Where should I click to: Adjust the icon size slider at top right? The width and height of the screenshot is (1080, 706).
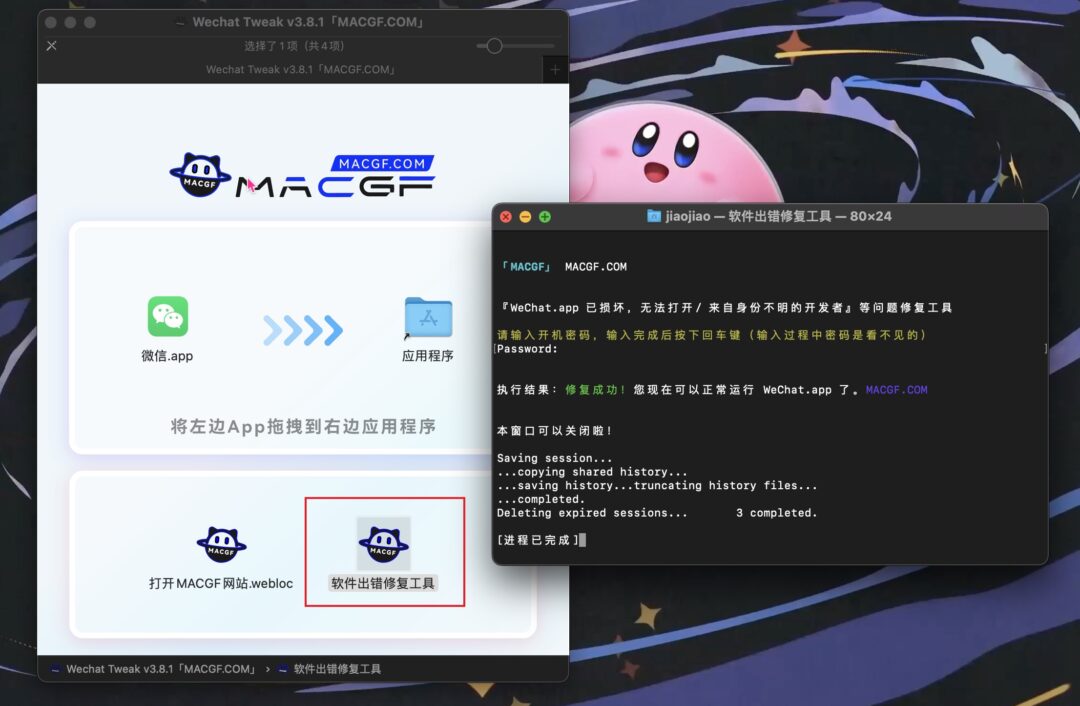point(494,45)
